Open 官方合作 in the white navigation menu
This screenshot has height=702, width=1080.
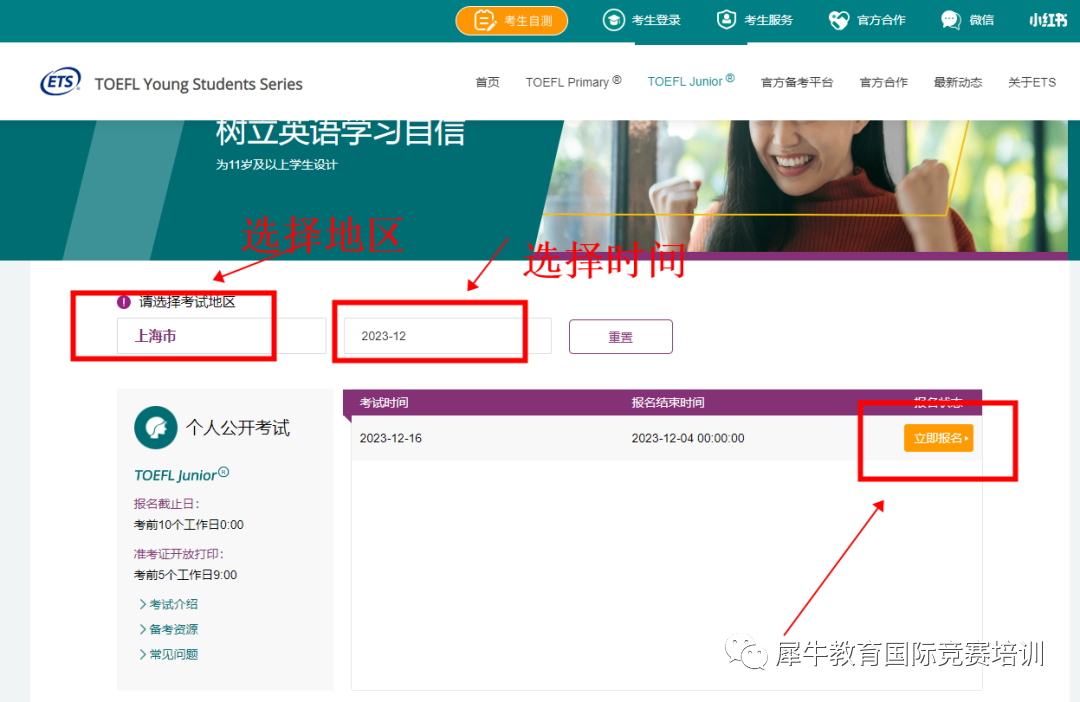click(884, 83)
